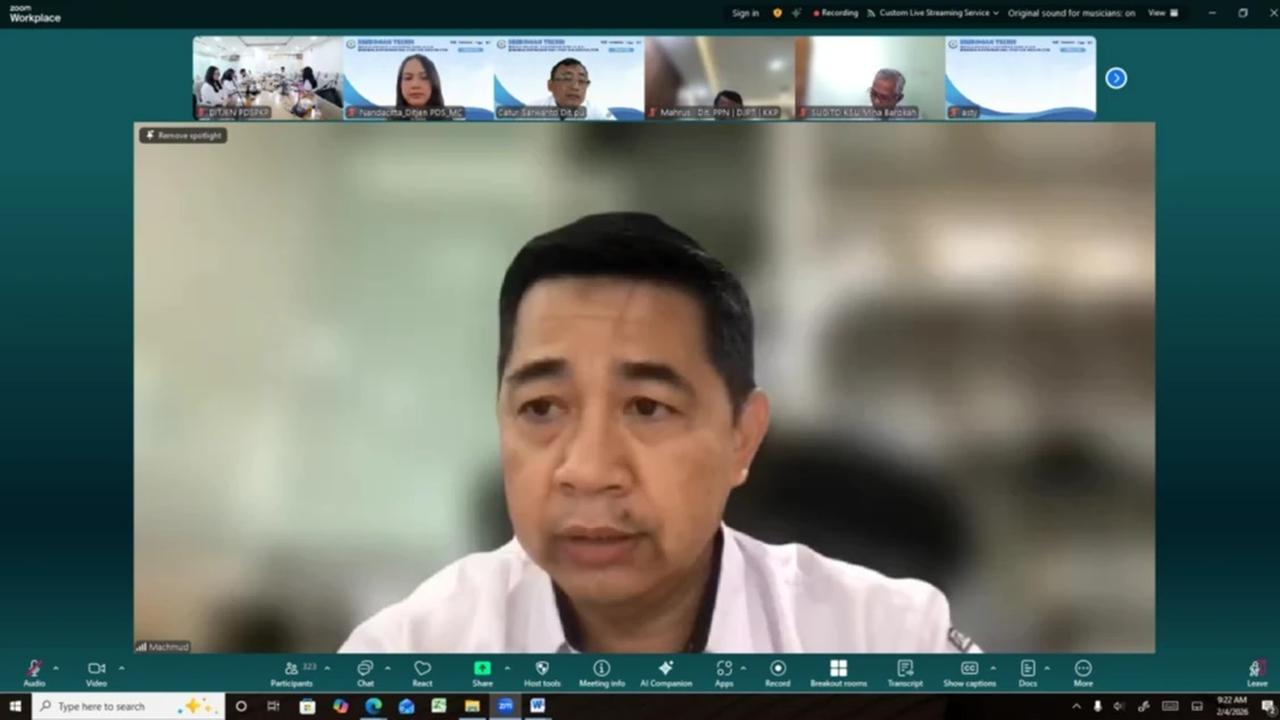Open the Participants panel
The width and height of the screenshot is (1280, 720).
coord(291,673)
